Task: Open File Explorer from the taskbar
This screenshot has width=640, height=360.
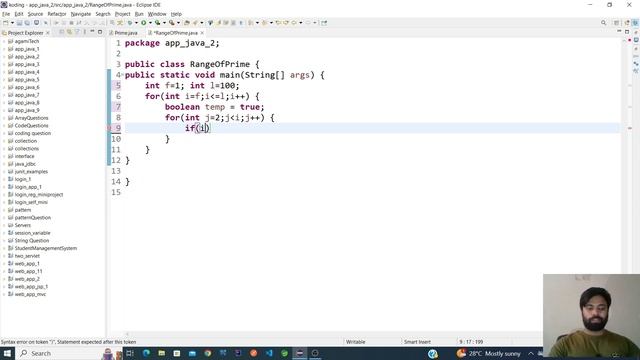Action: point(162,353)
